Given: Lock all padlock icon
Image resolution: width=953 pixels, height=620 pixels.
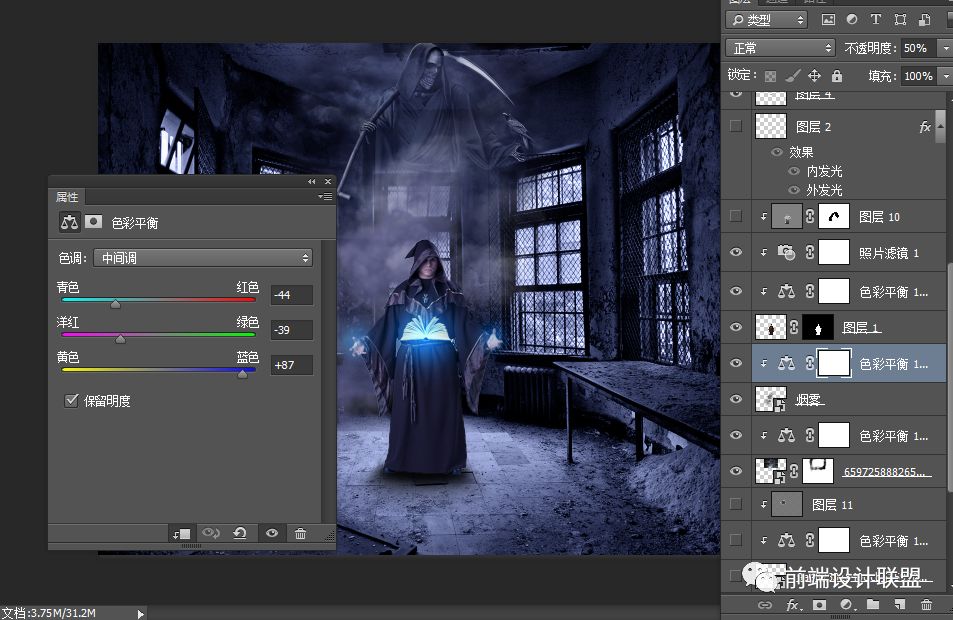Looking at the screenshot, I should (837, 76).
